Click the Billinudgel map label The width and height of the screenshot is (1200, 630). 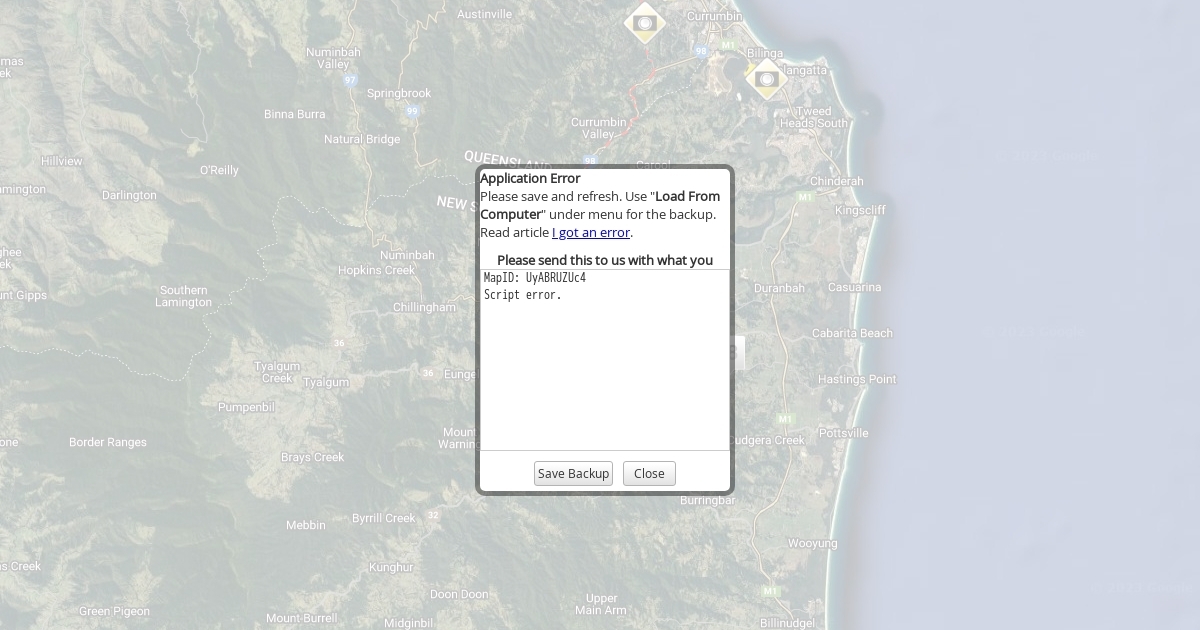787,623
